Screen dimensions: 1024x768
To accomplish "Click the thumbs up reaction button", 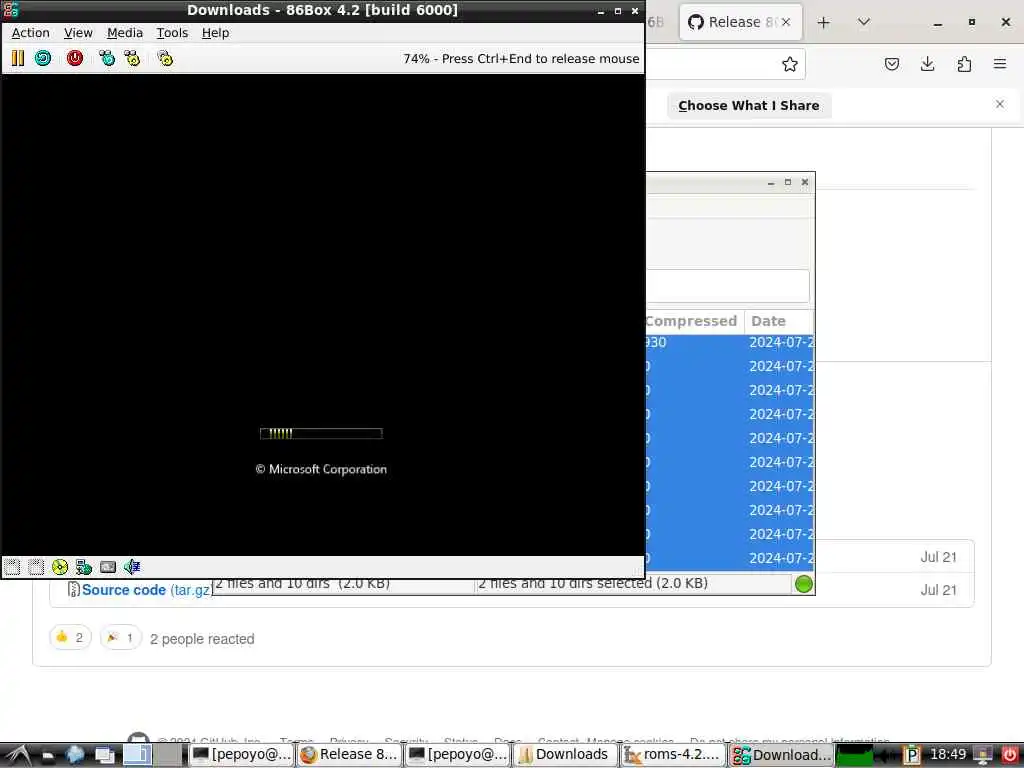I will click(71, 637).
